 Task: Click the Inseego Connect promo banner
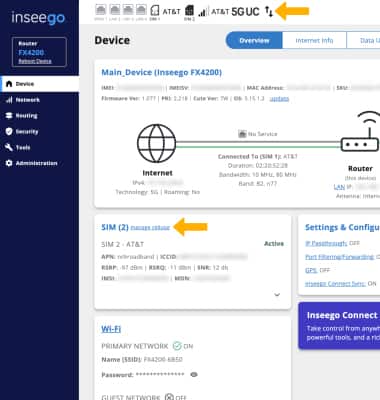tap(339, 326)
